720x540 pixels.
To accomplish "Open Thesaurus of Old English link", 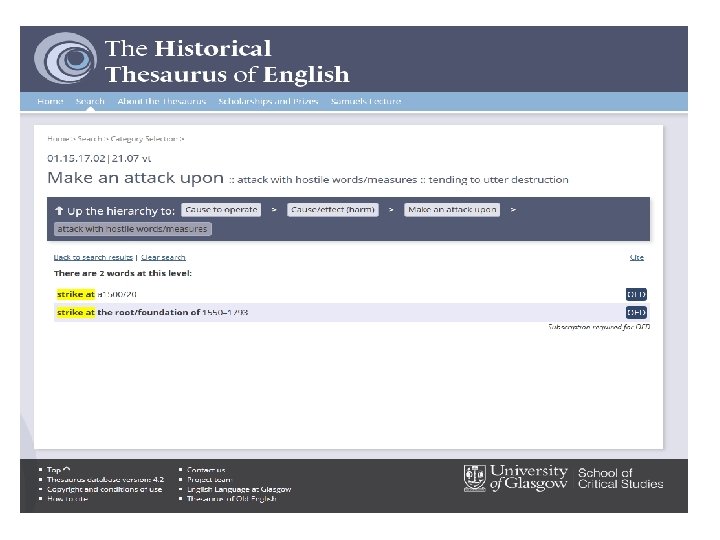I will [x=231, y=499].
